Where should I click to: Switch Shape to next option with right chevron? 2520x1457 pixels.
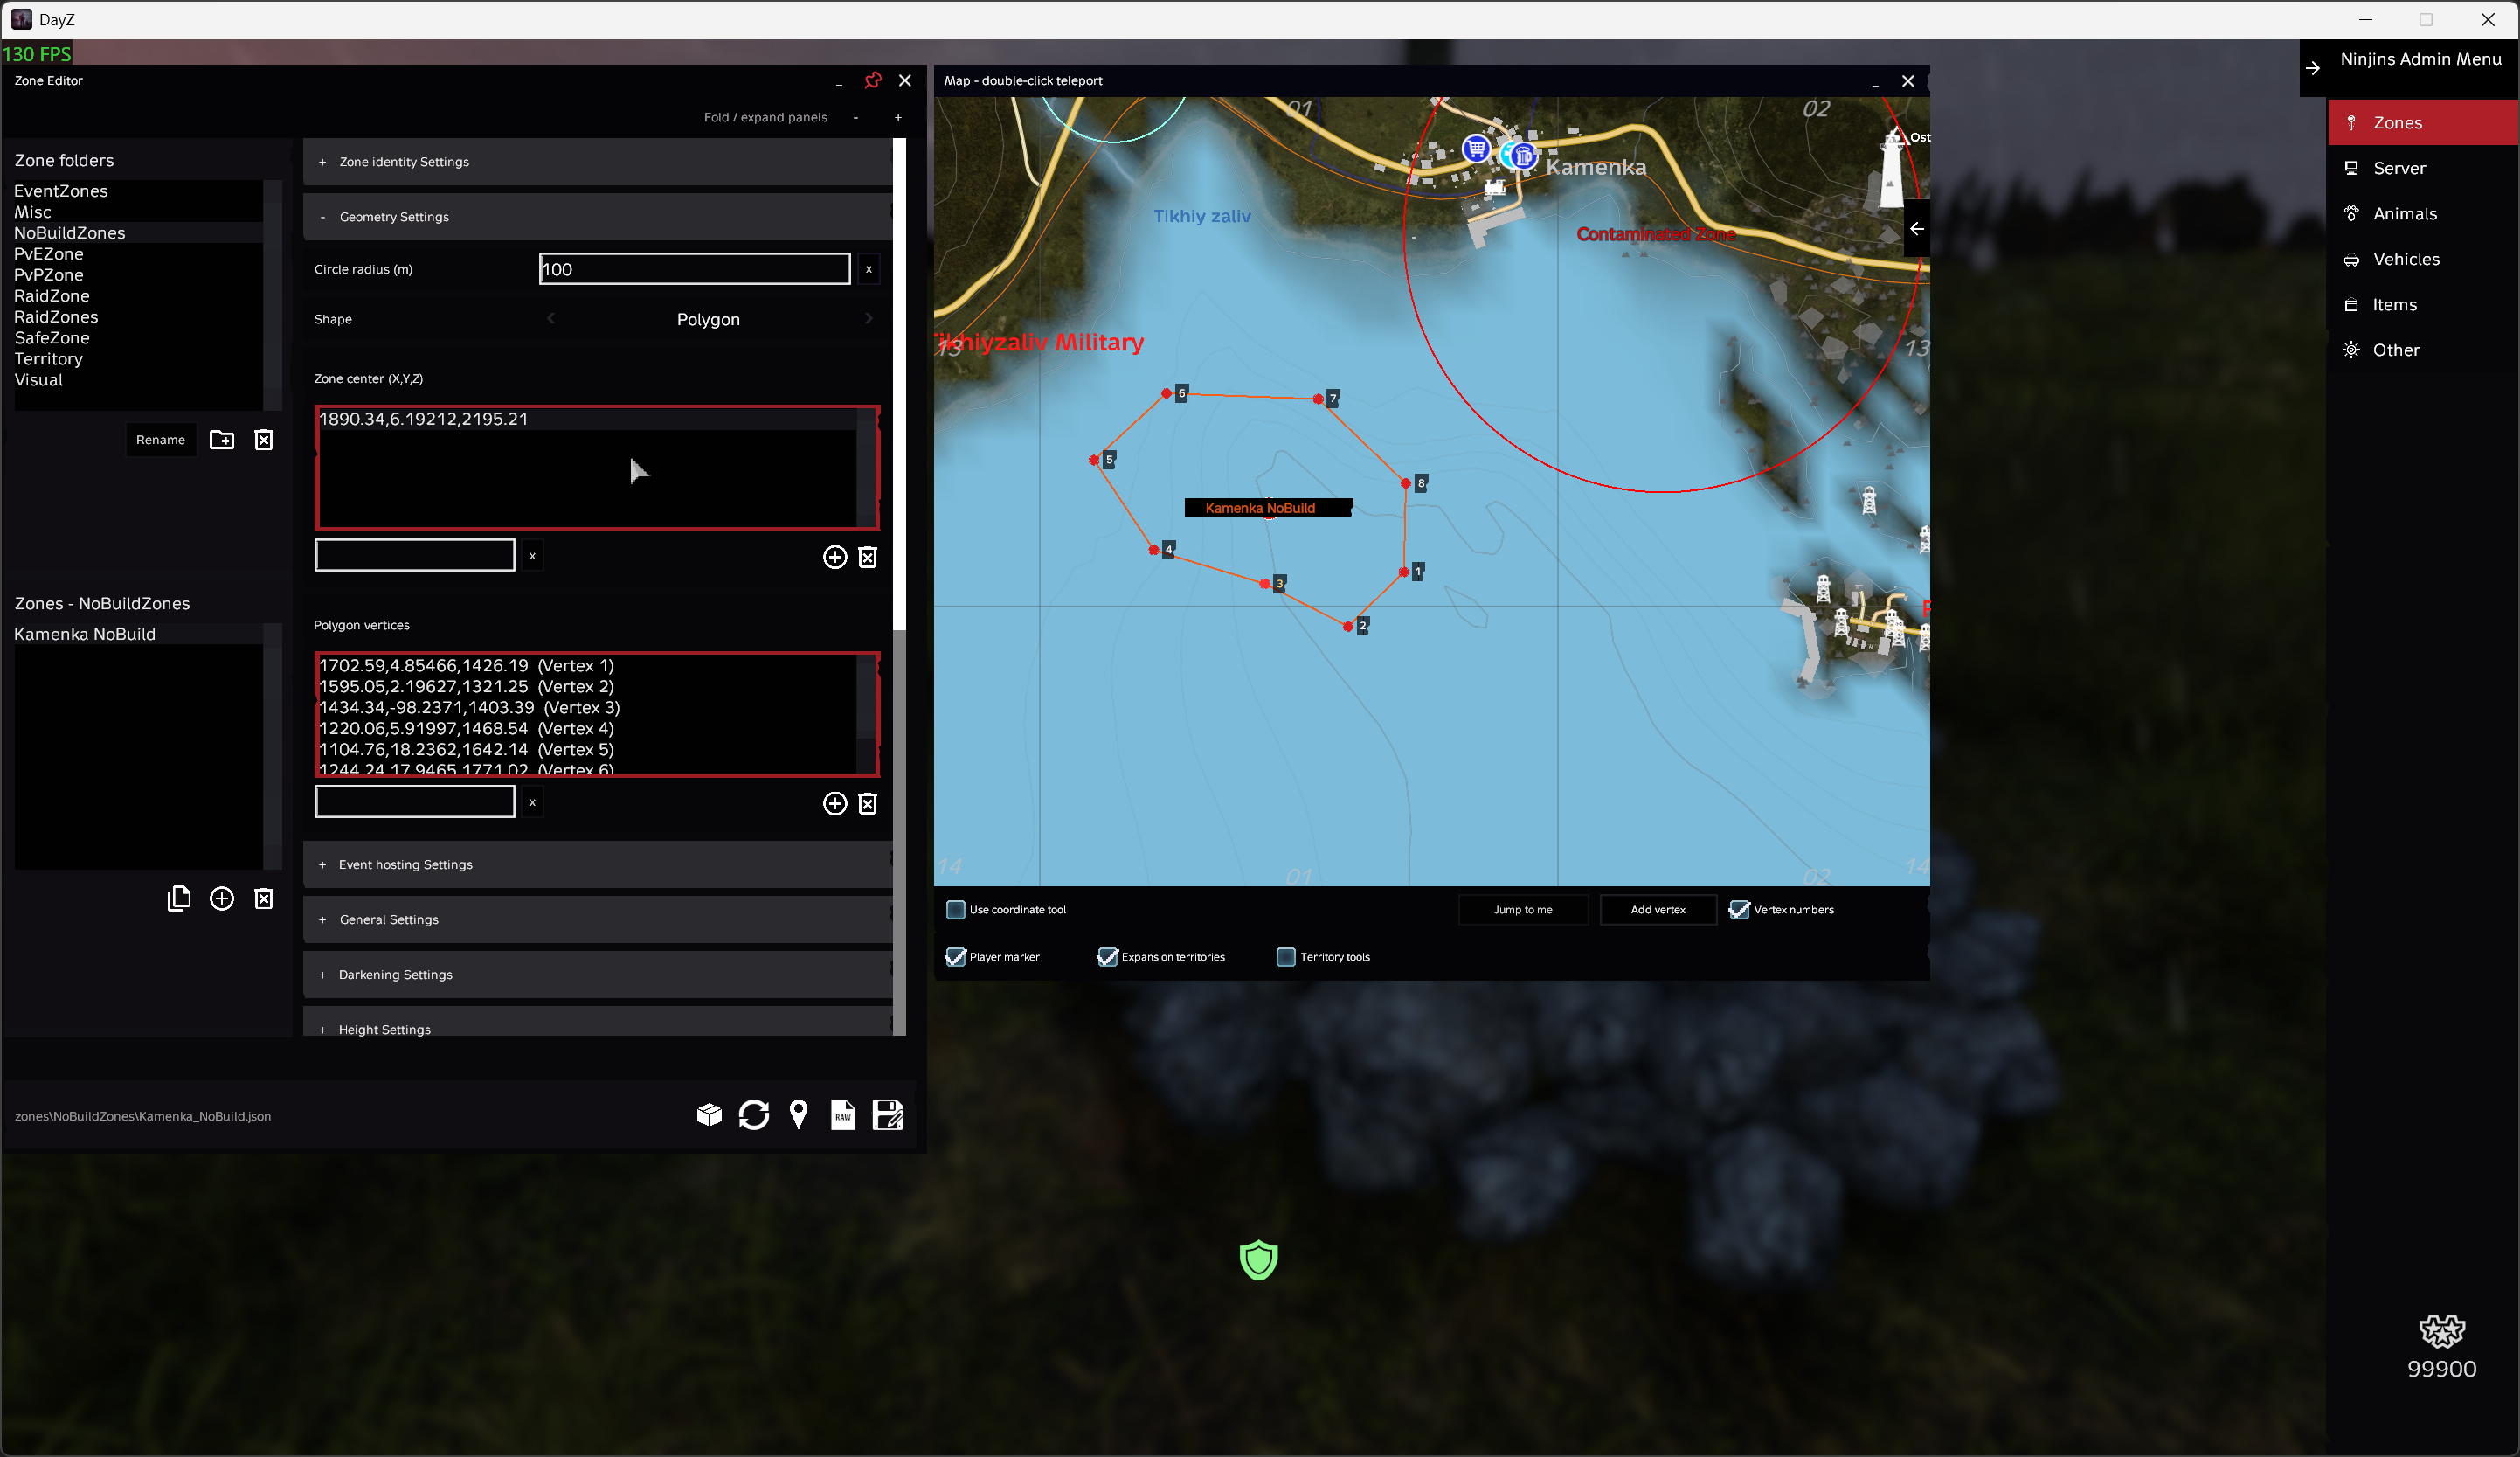(x=868, y=319)
